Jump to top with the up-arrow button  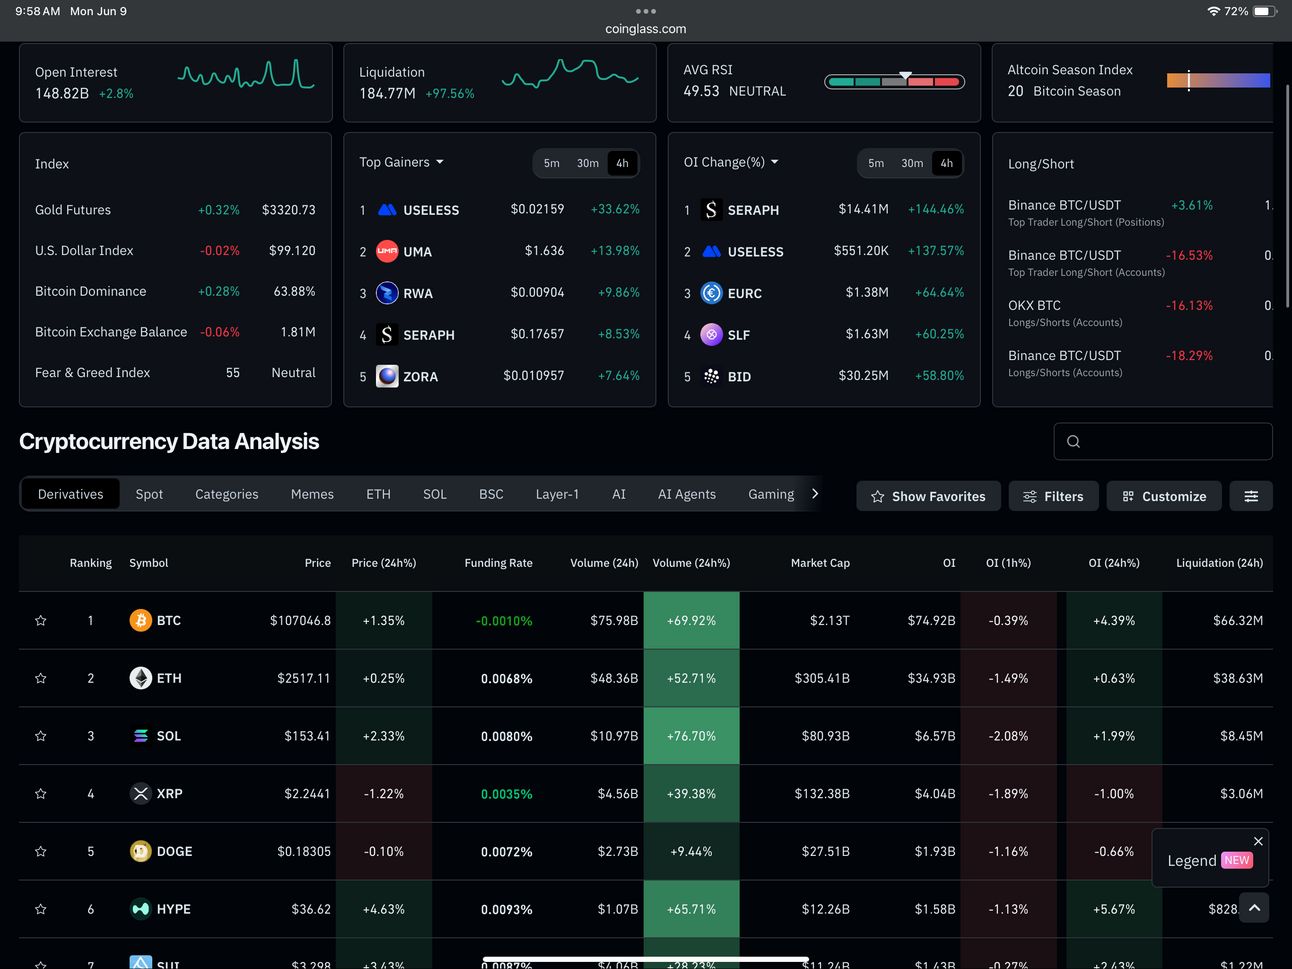pyautogui.click(x=1254, y=908)
